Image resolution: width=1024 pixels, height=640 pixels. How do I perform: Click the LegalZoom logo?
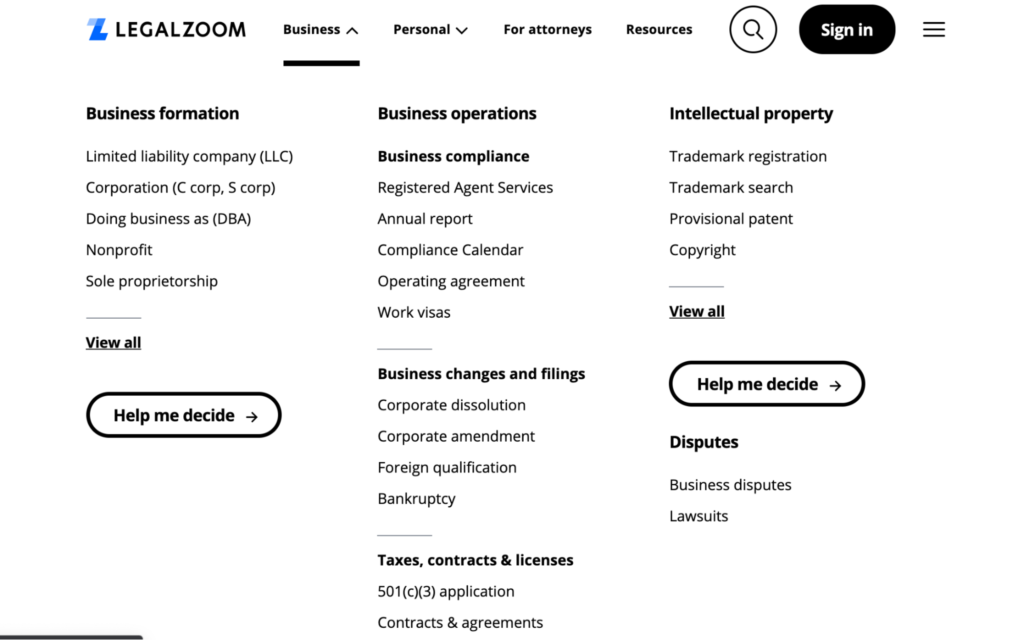(x=166, y=29)
